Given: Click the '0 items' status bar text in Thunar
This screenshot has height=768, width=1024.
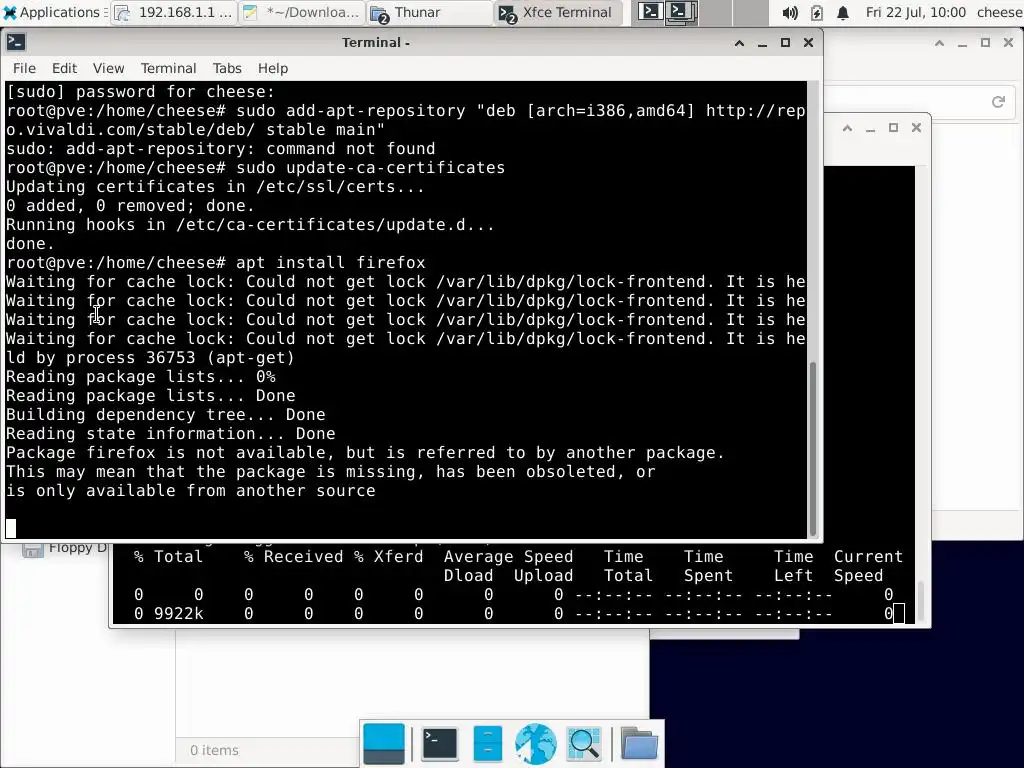Looking at the screenshot, I should coord(214,750).
